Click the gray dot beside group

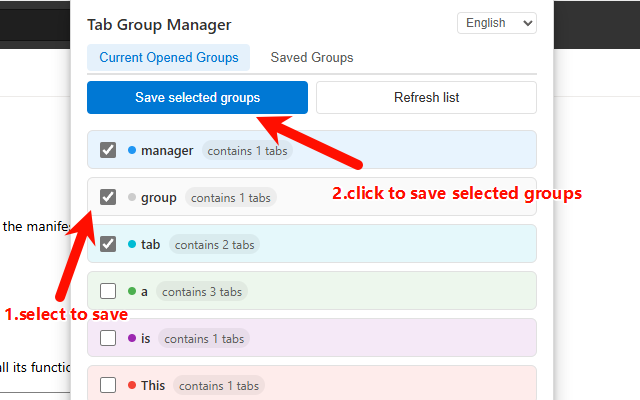coord(132,198)
